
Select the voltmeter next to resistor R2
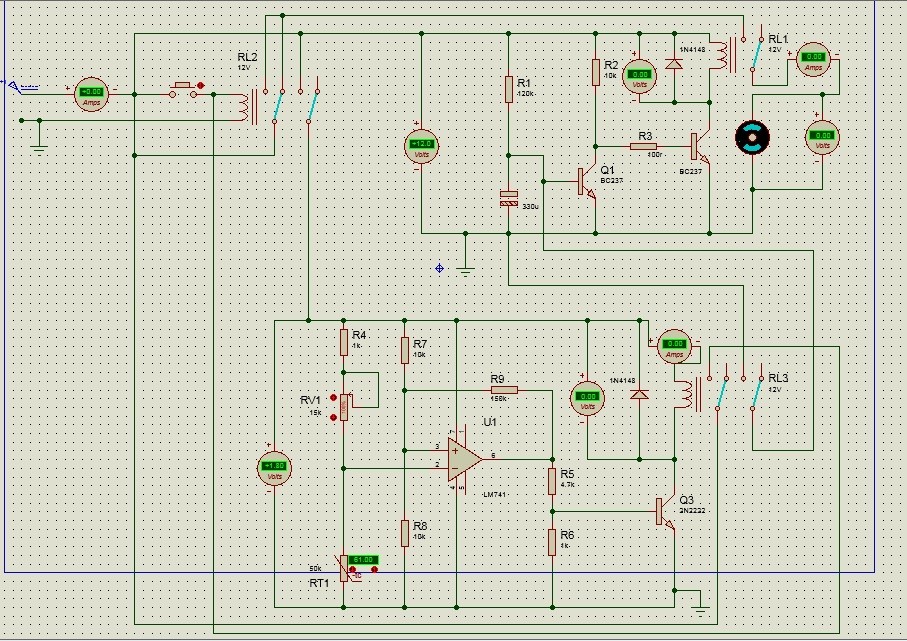[639, 76]
